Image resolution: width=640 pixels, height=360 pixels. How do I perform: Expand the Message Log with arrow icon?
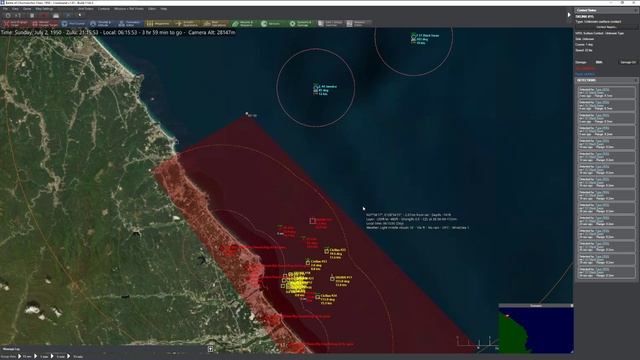[211, 349]
